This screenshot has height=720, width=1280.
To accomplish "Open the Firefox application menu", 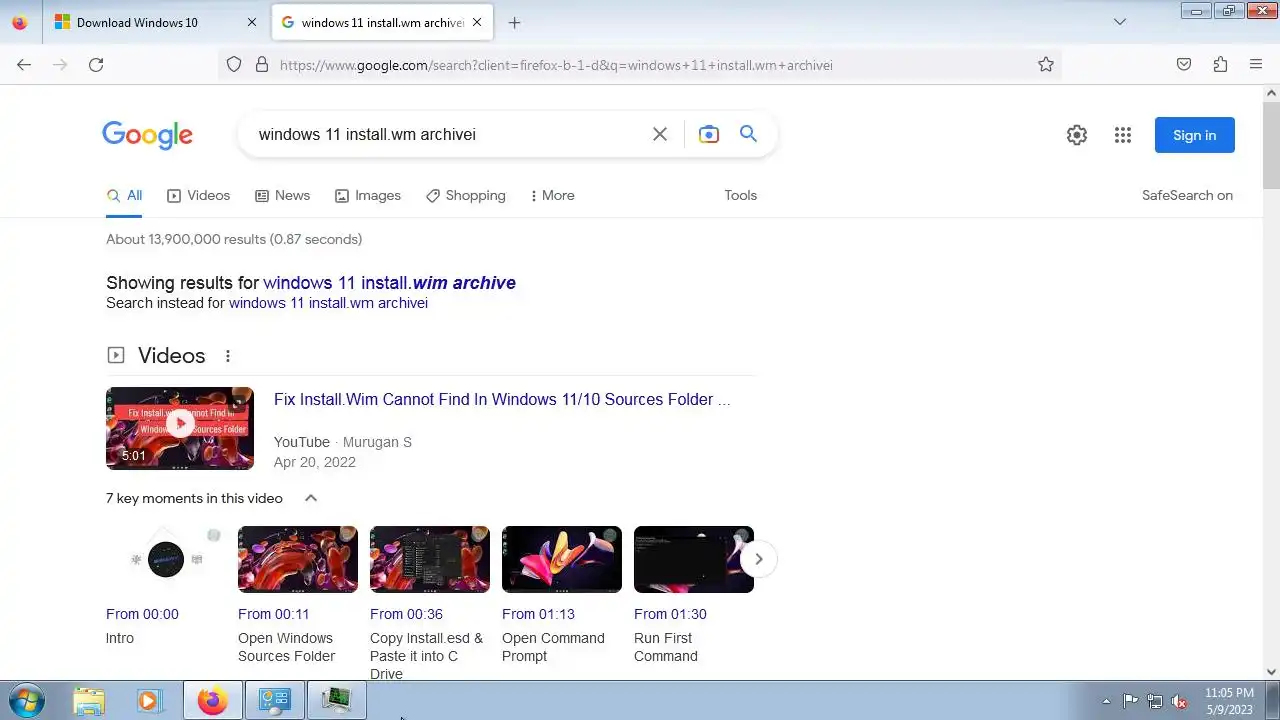I will (1256, 65).
